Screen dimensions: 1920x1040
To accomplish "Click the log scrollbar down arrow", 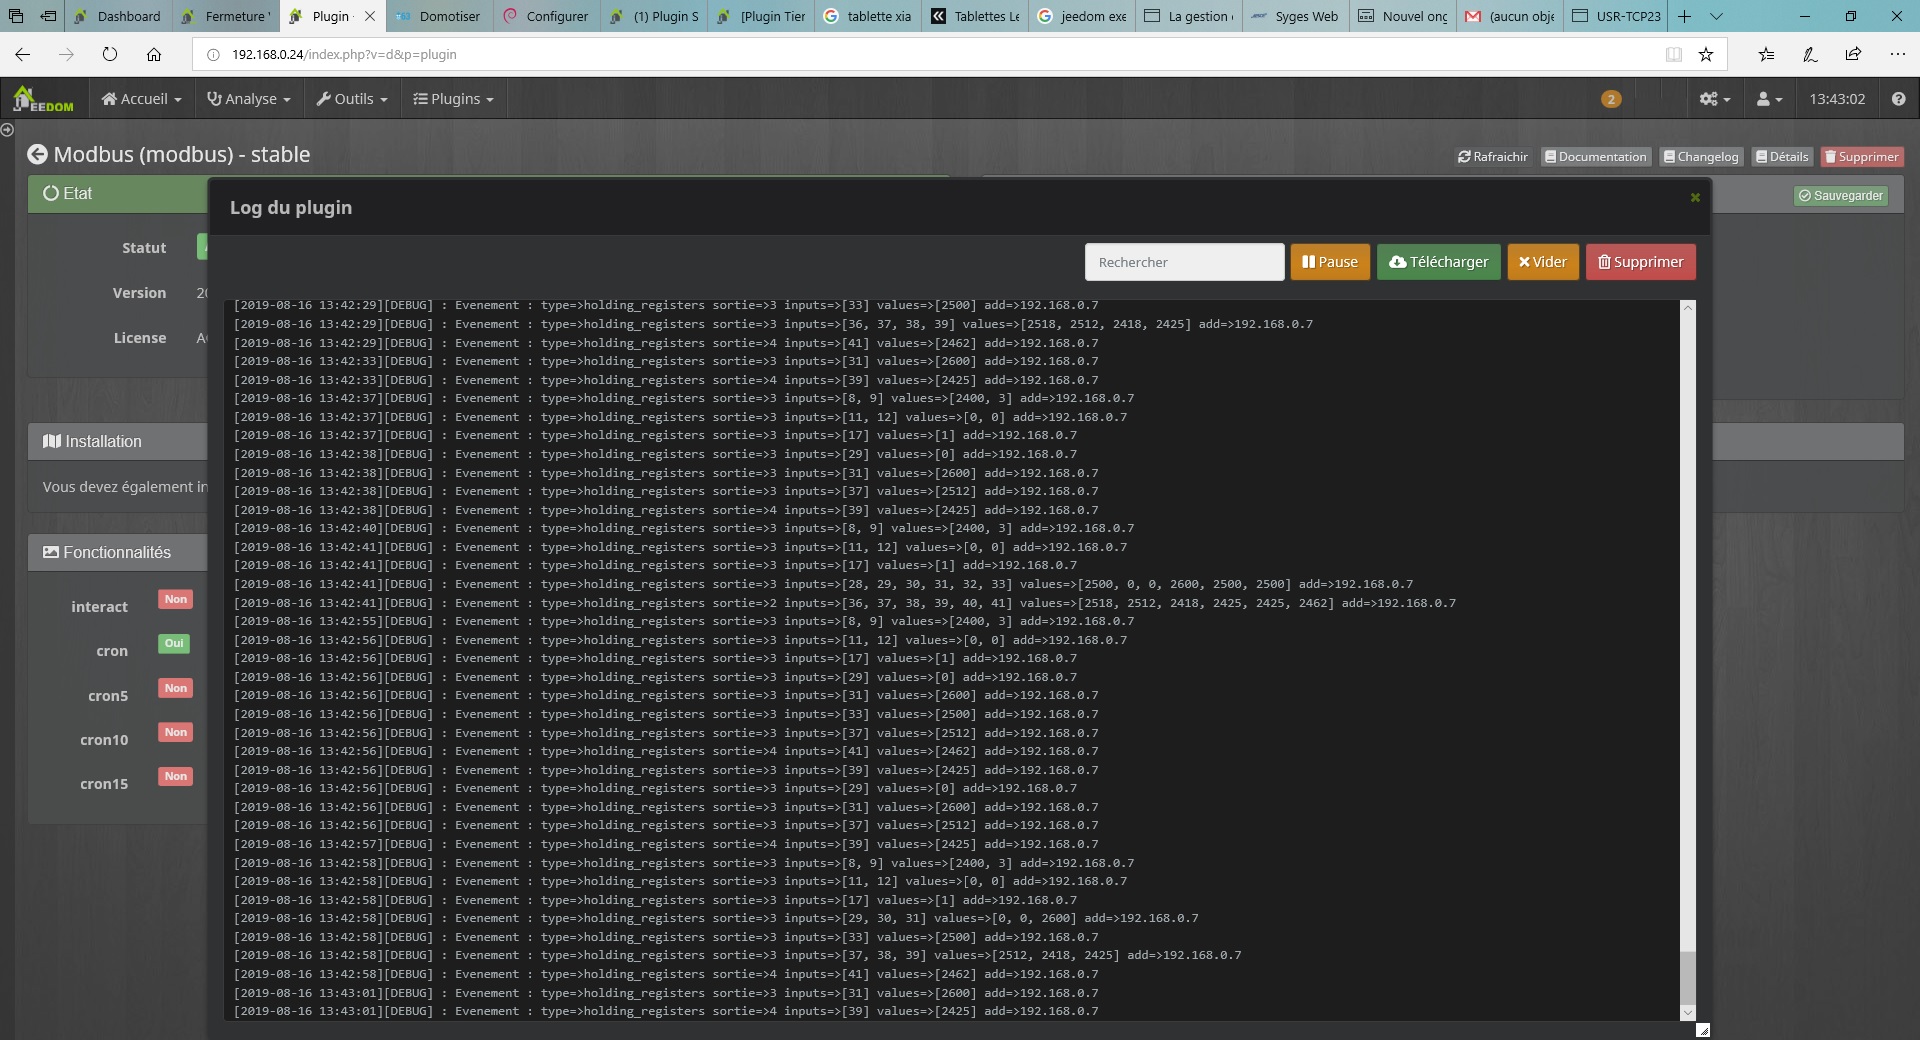I will [x=1688, y=1012].
